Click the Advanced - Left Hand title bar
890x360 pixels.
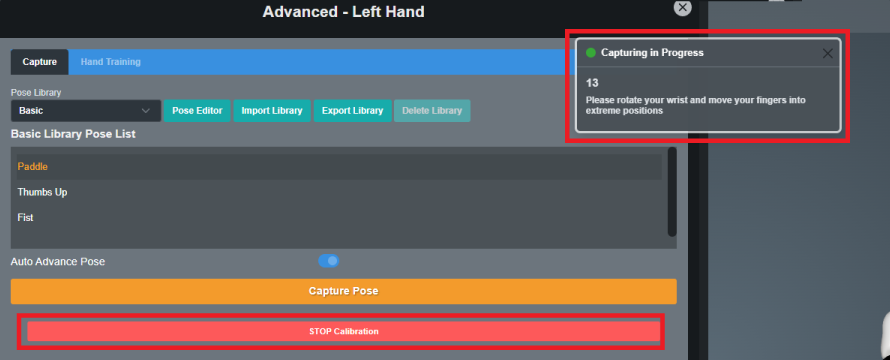pyautogui.click(x=343, y=11)
